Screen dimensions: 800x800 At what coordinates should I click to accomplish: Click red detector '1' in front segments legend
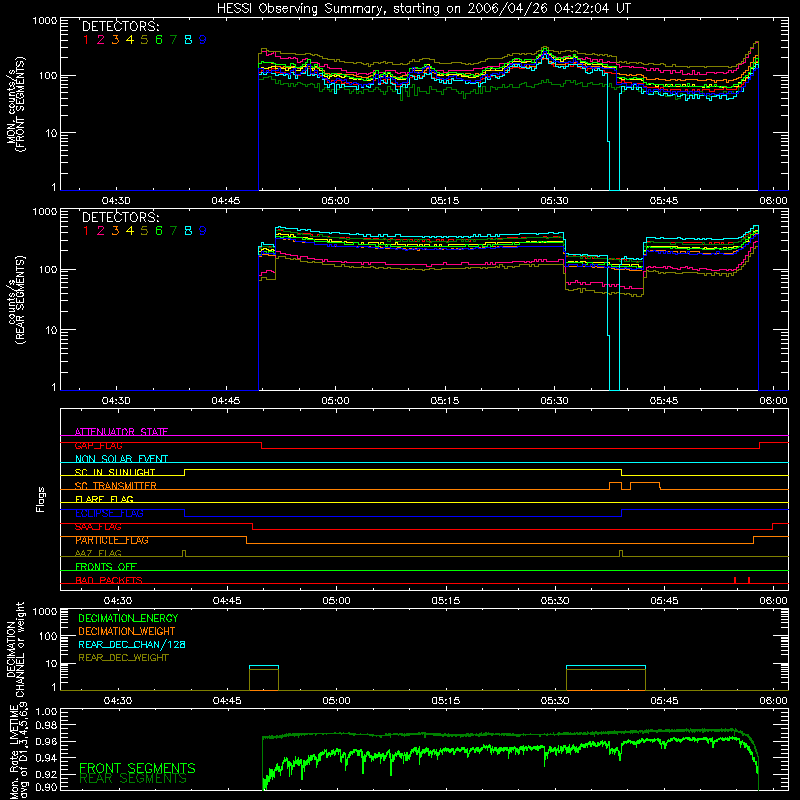pos(86,40)
